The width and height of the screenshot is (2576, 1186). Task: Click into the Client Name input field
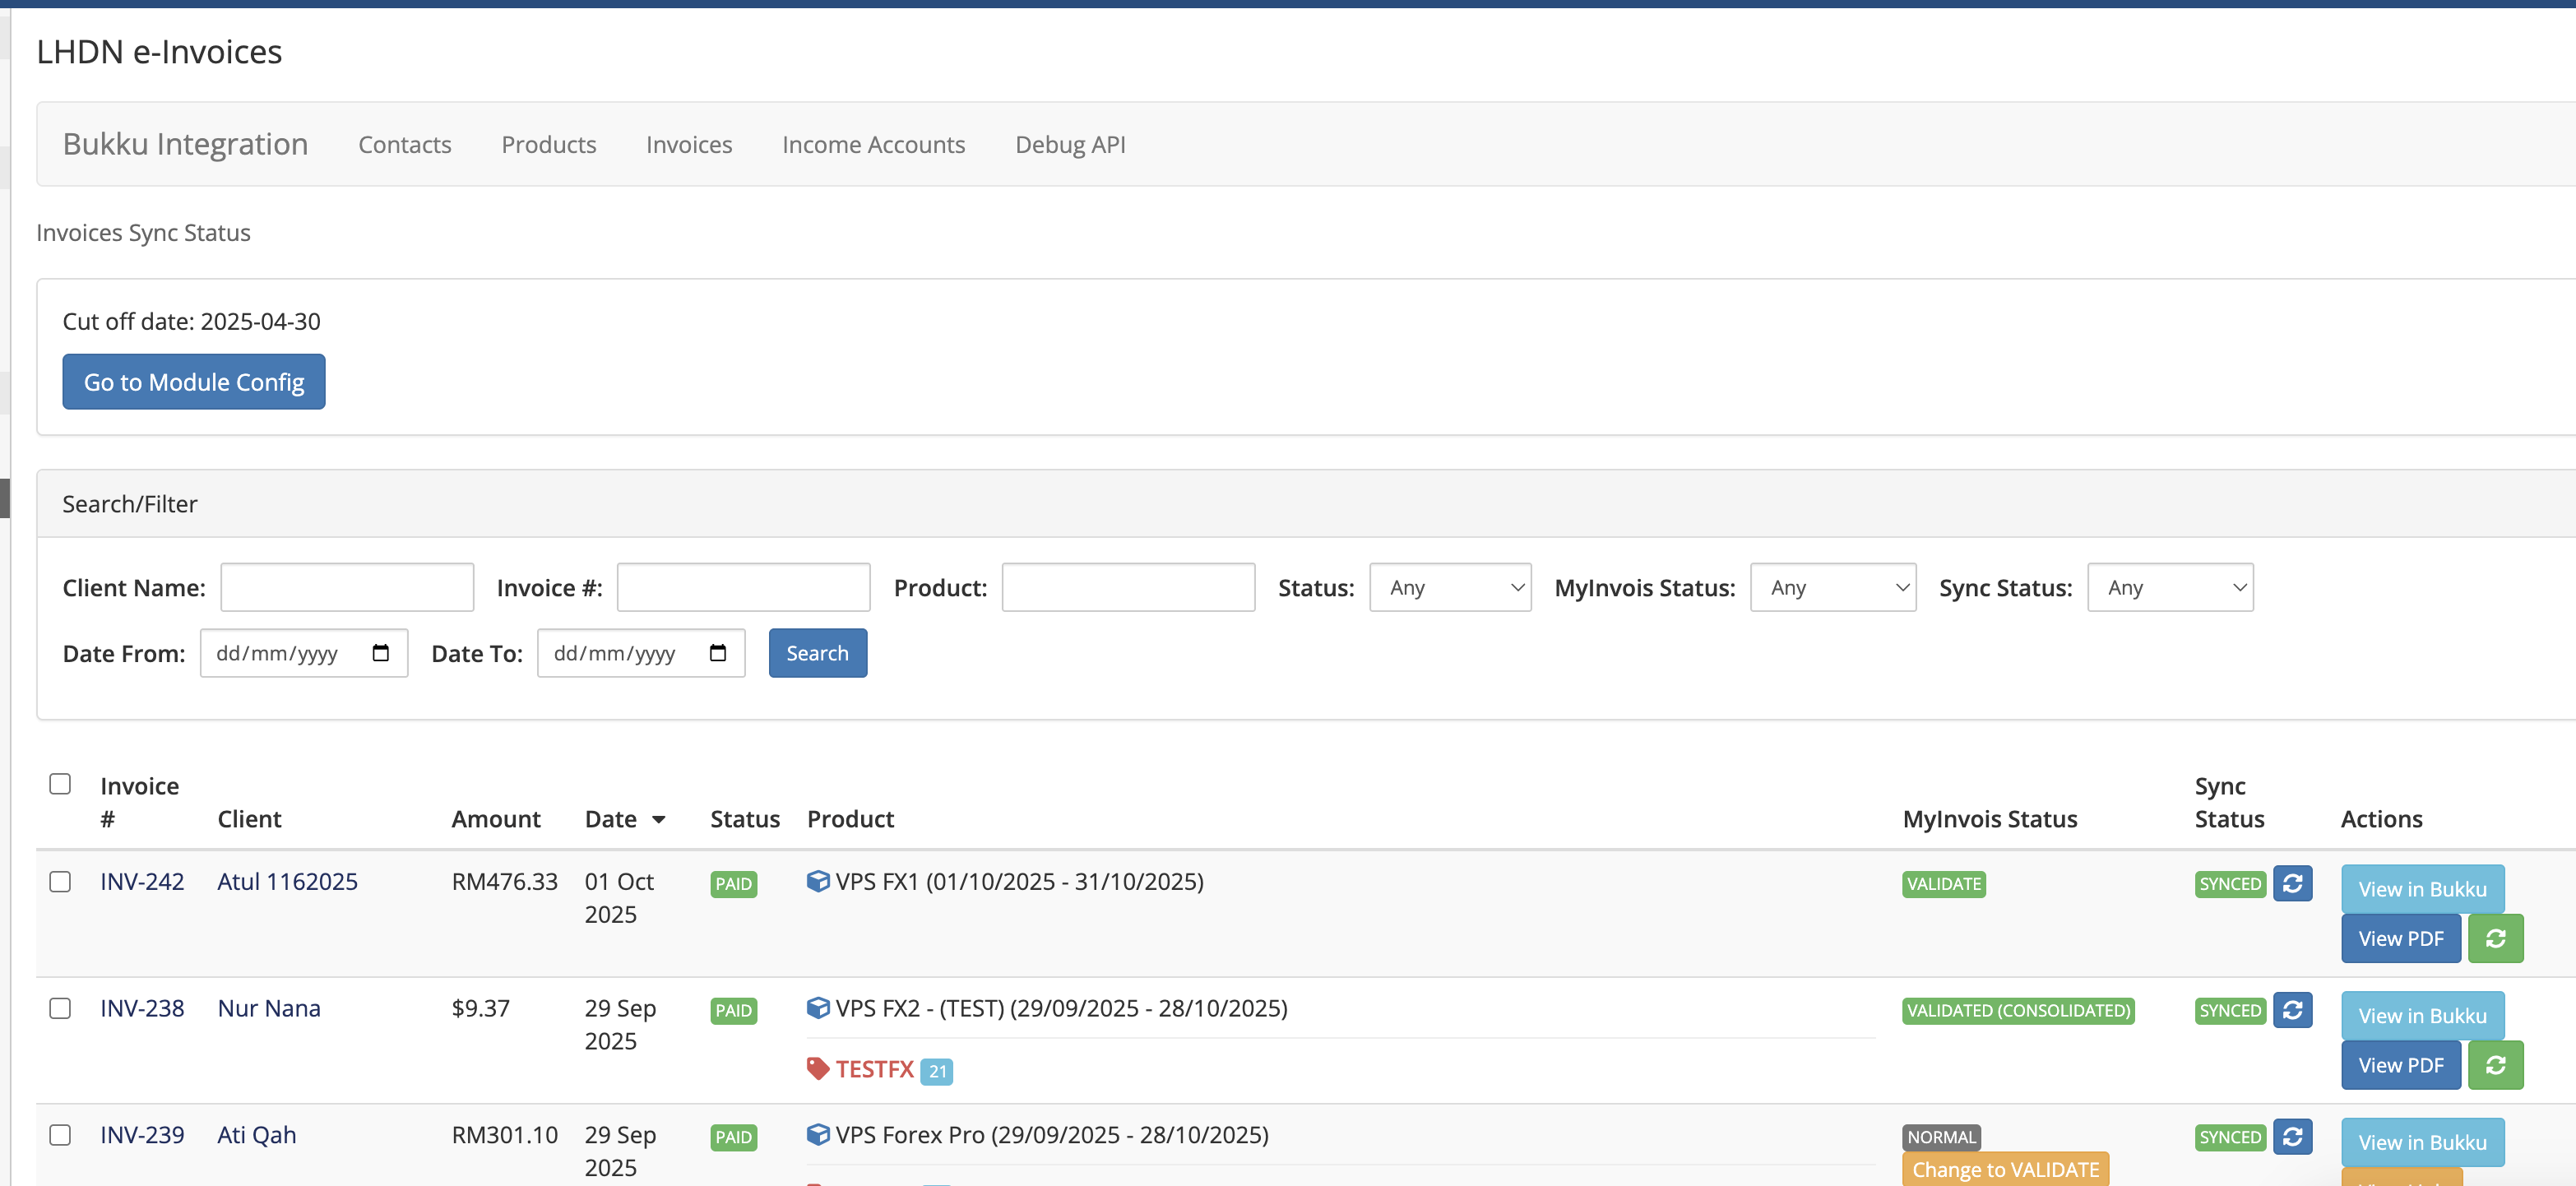click(x=347, y=587)
